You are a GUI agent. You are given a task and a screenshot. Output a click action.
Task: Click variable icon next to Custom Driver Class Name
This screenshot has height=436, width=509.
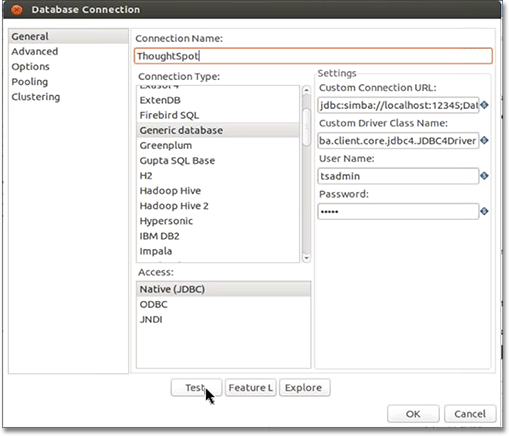pos(484,141)
